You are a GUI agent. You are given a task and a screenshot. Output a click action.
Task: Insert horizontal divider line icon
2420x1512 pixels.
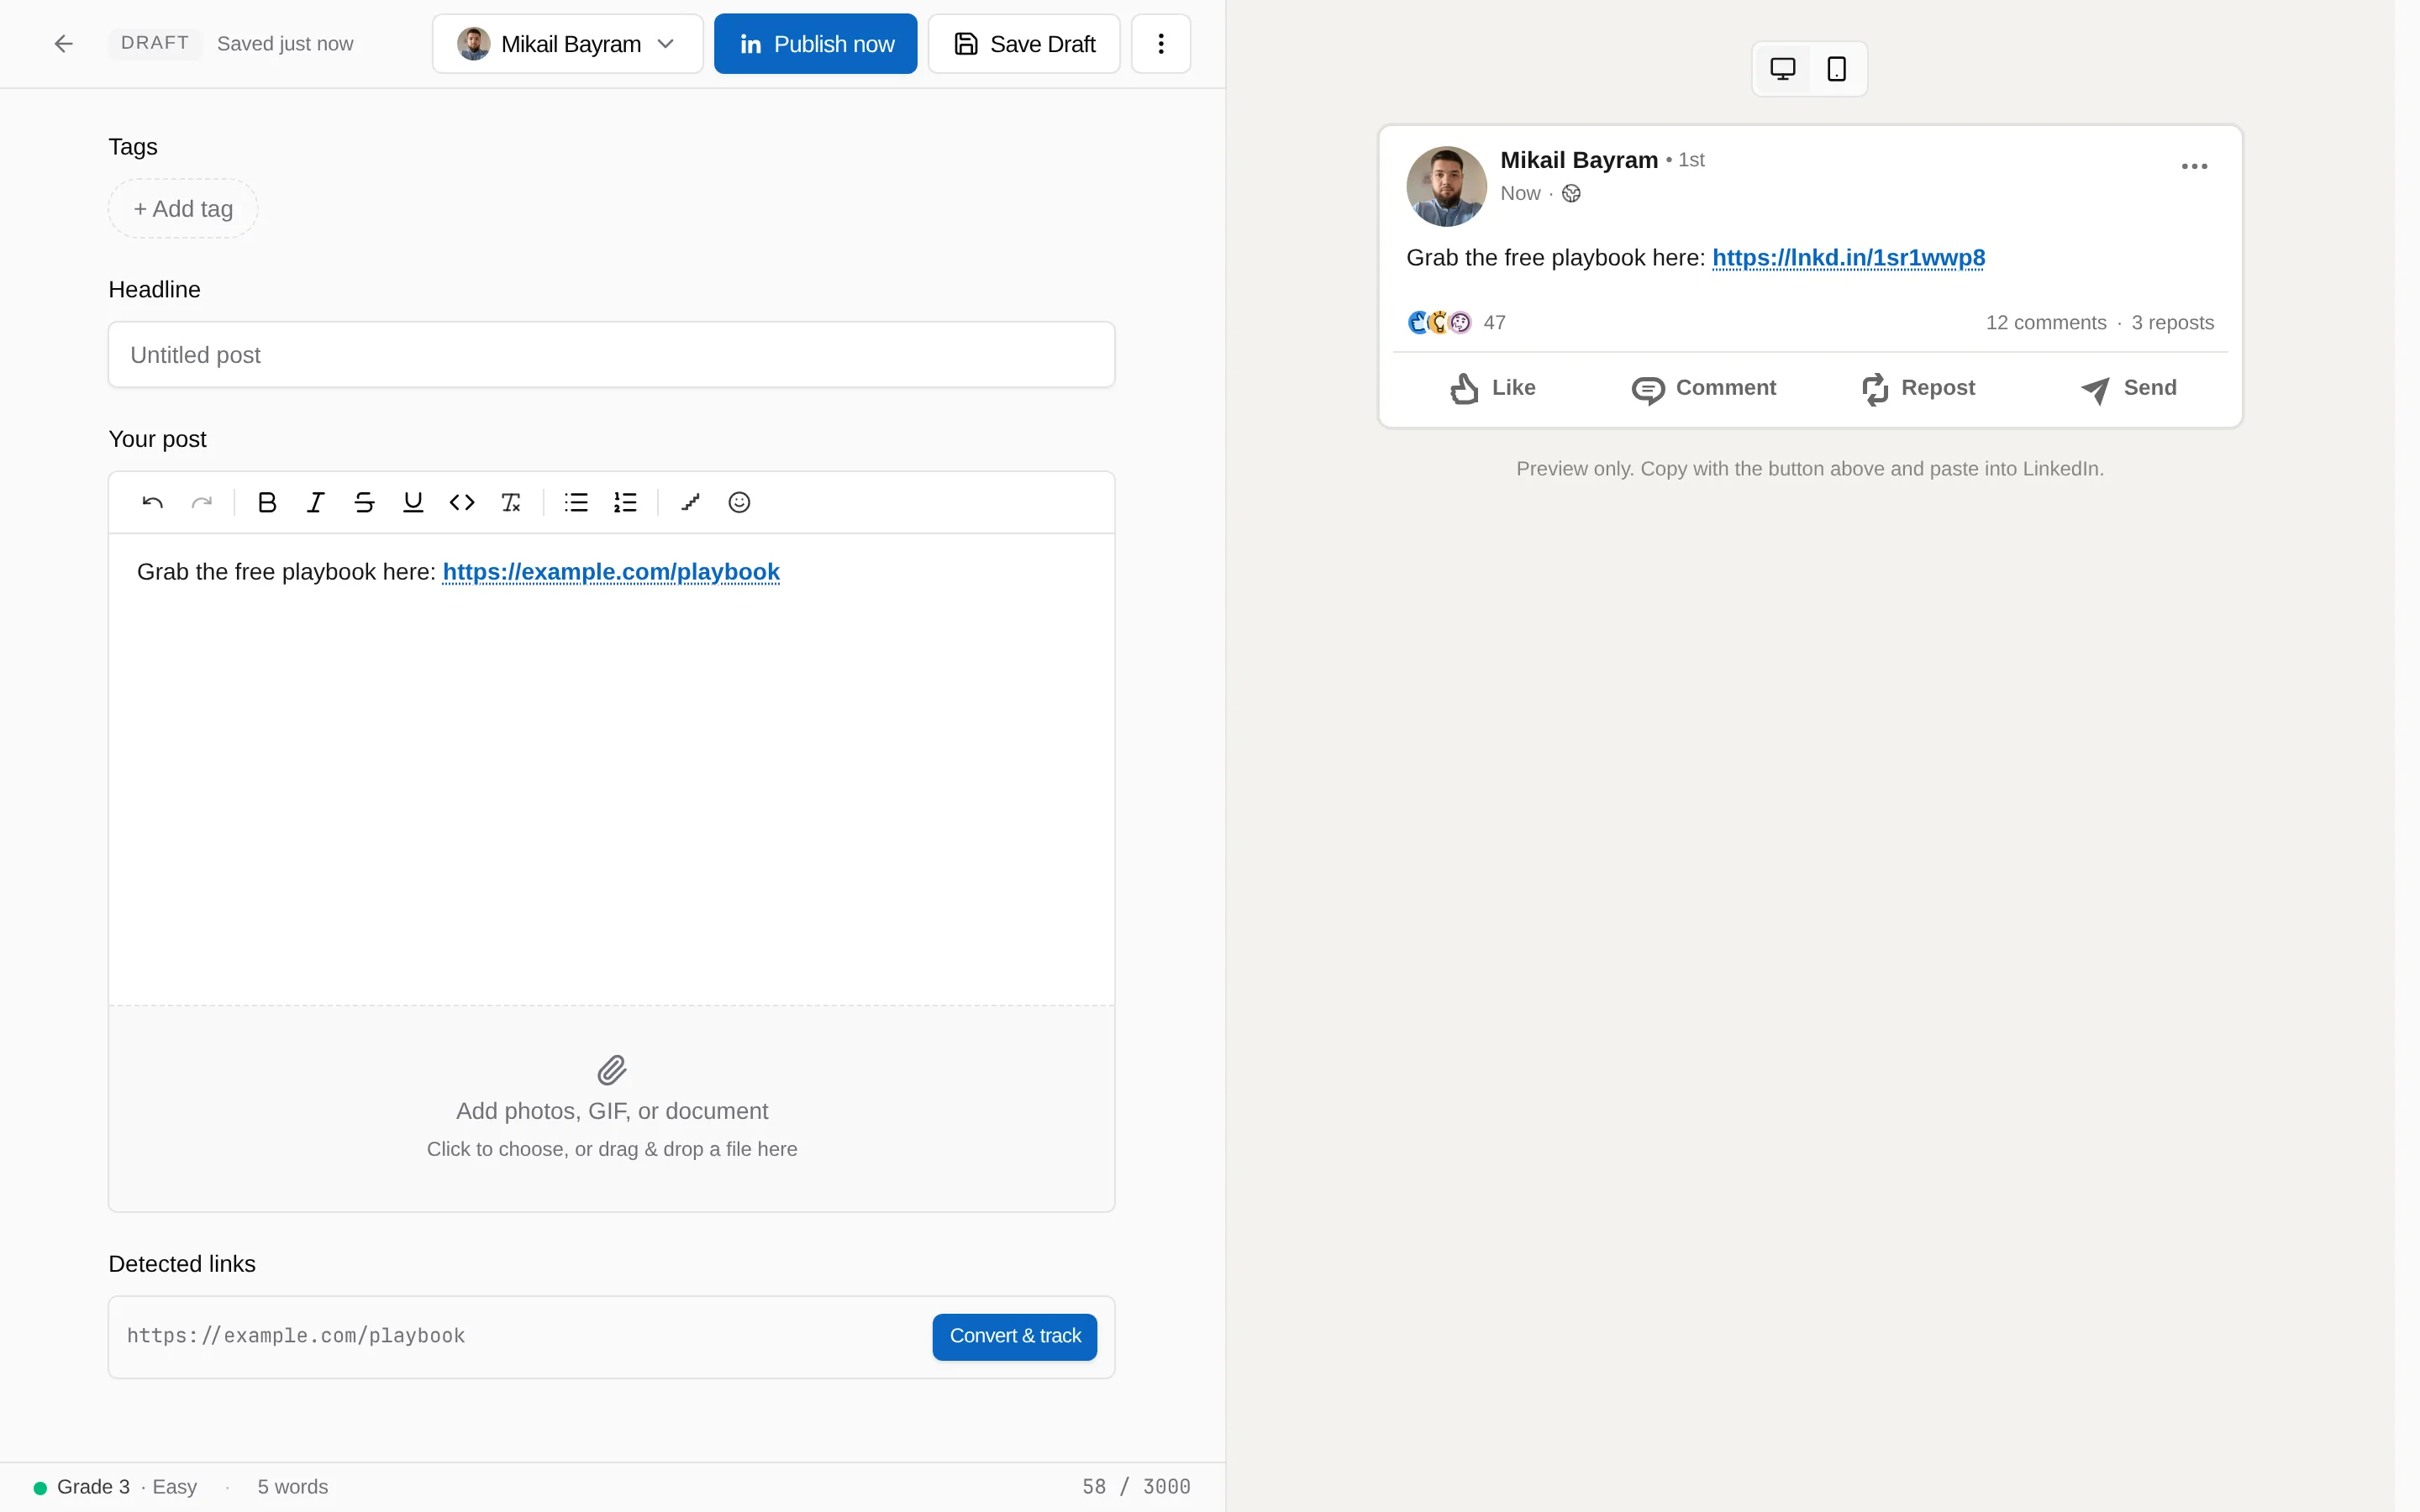click(690, 502)
